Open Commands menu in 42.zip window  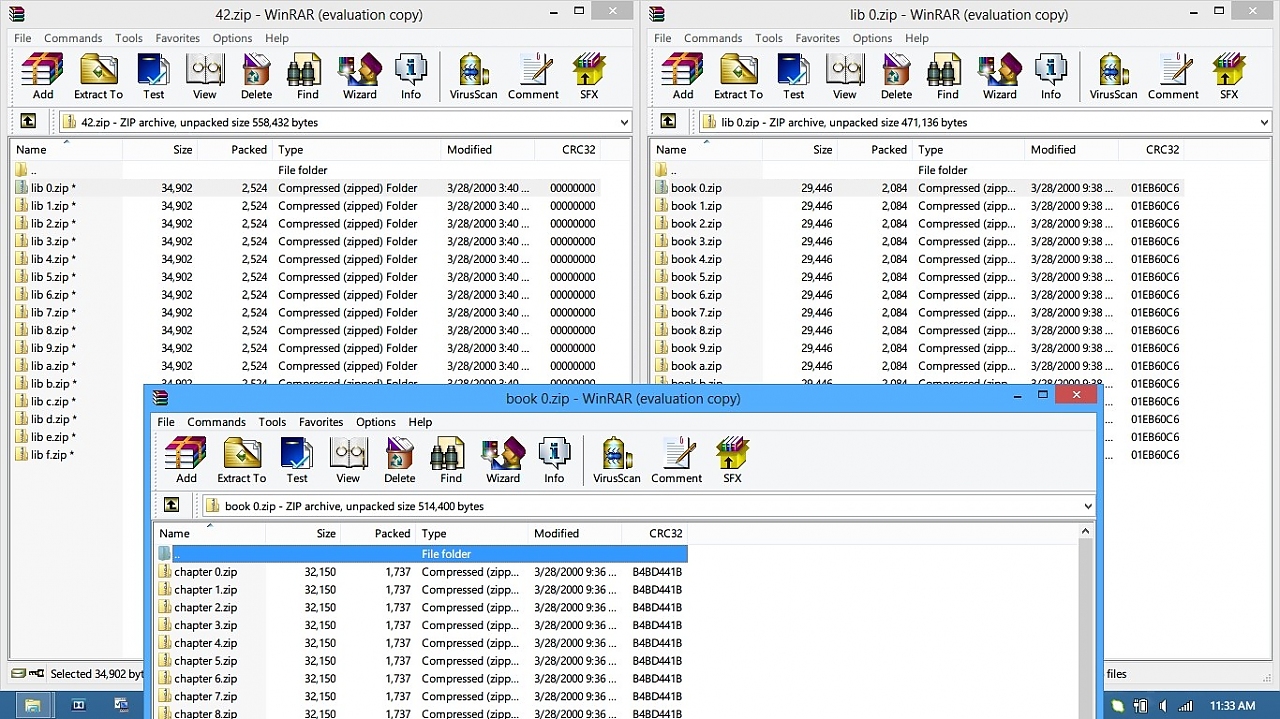(x=73, y=38)
